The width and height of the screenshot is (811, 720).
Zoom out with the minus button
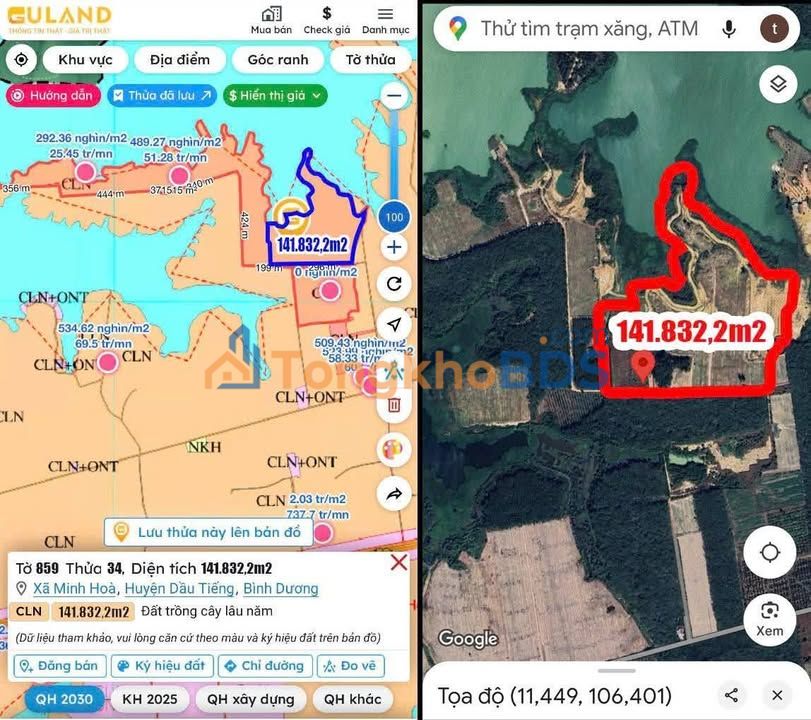394,97
